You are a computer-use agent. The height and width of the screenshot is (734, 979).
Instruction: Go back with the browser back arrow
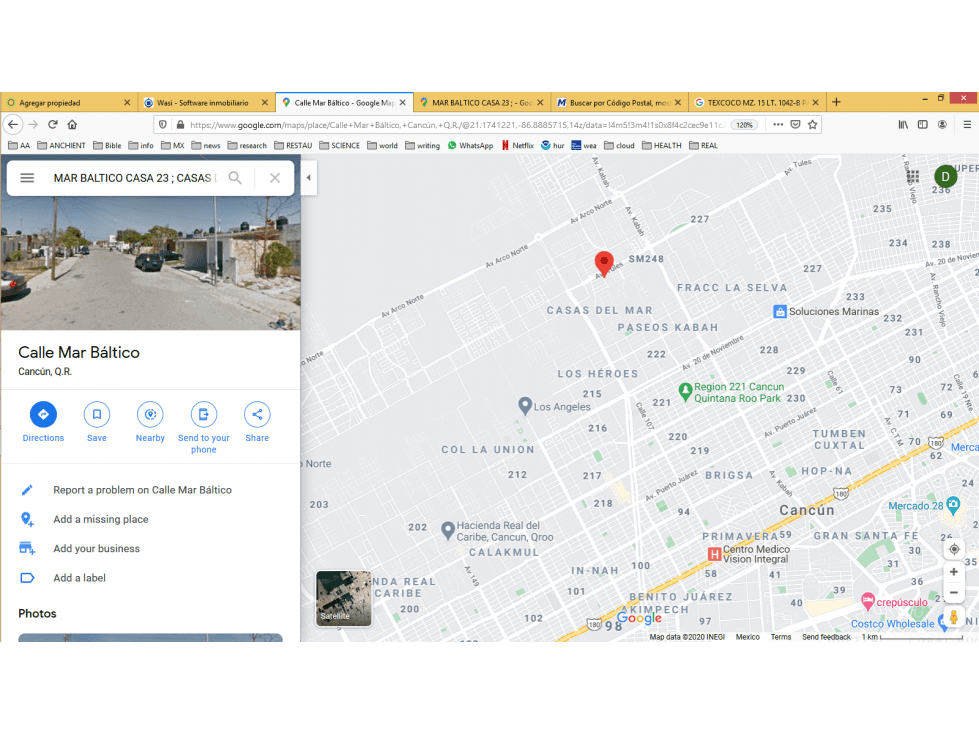click(13, 124)
